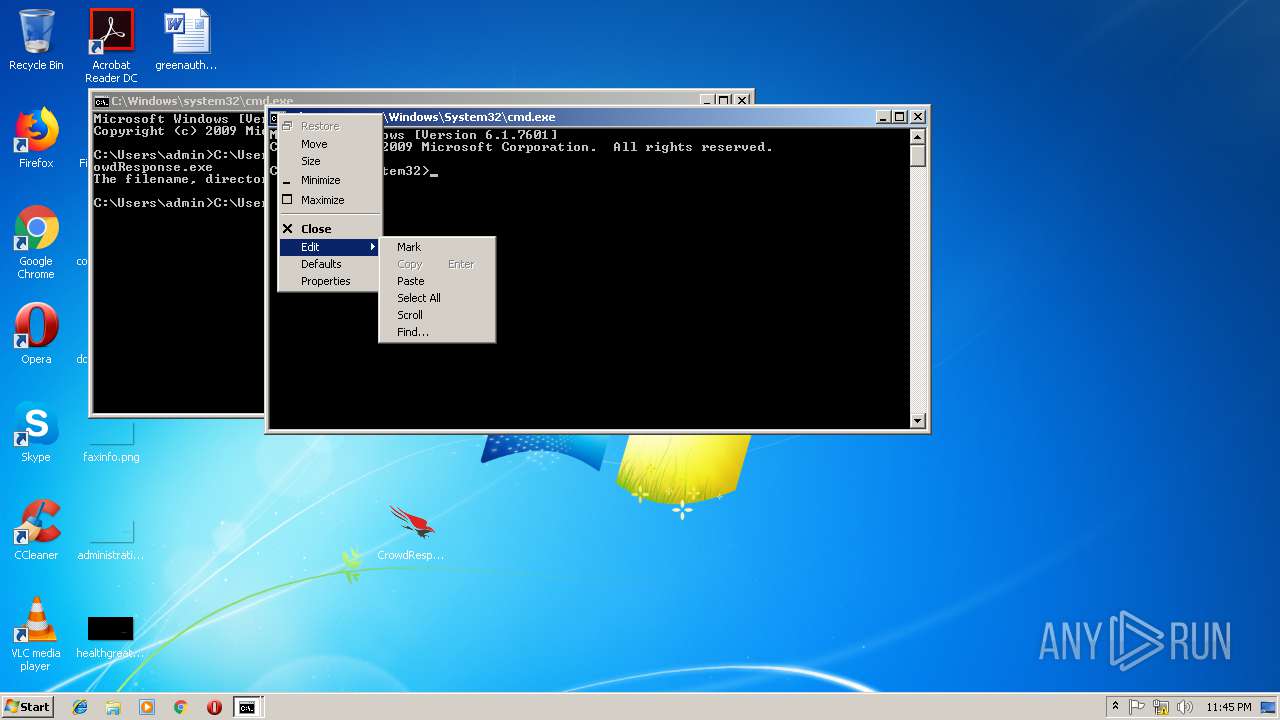
Task: Open the media player taskbar icon
Action: pyautogui.click(x=147, y=707)
